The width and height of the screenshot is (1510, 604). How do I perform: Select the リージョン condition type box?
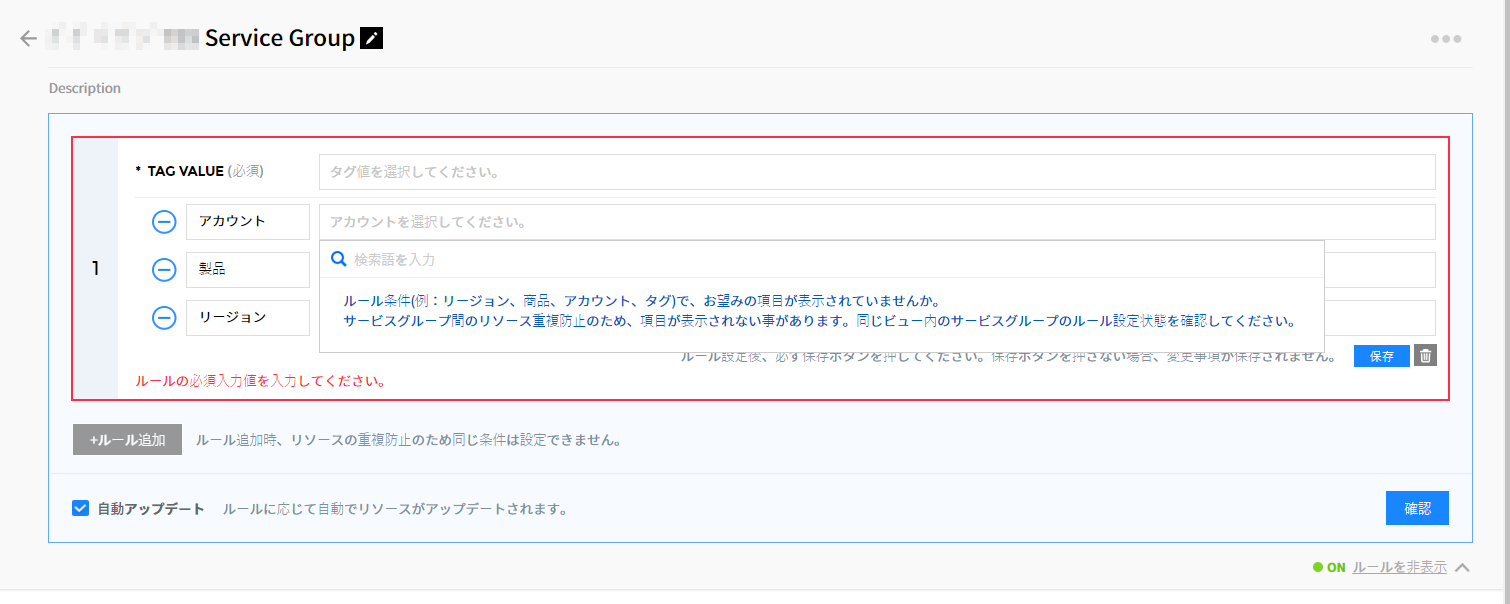[x=247, y=318]
